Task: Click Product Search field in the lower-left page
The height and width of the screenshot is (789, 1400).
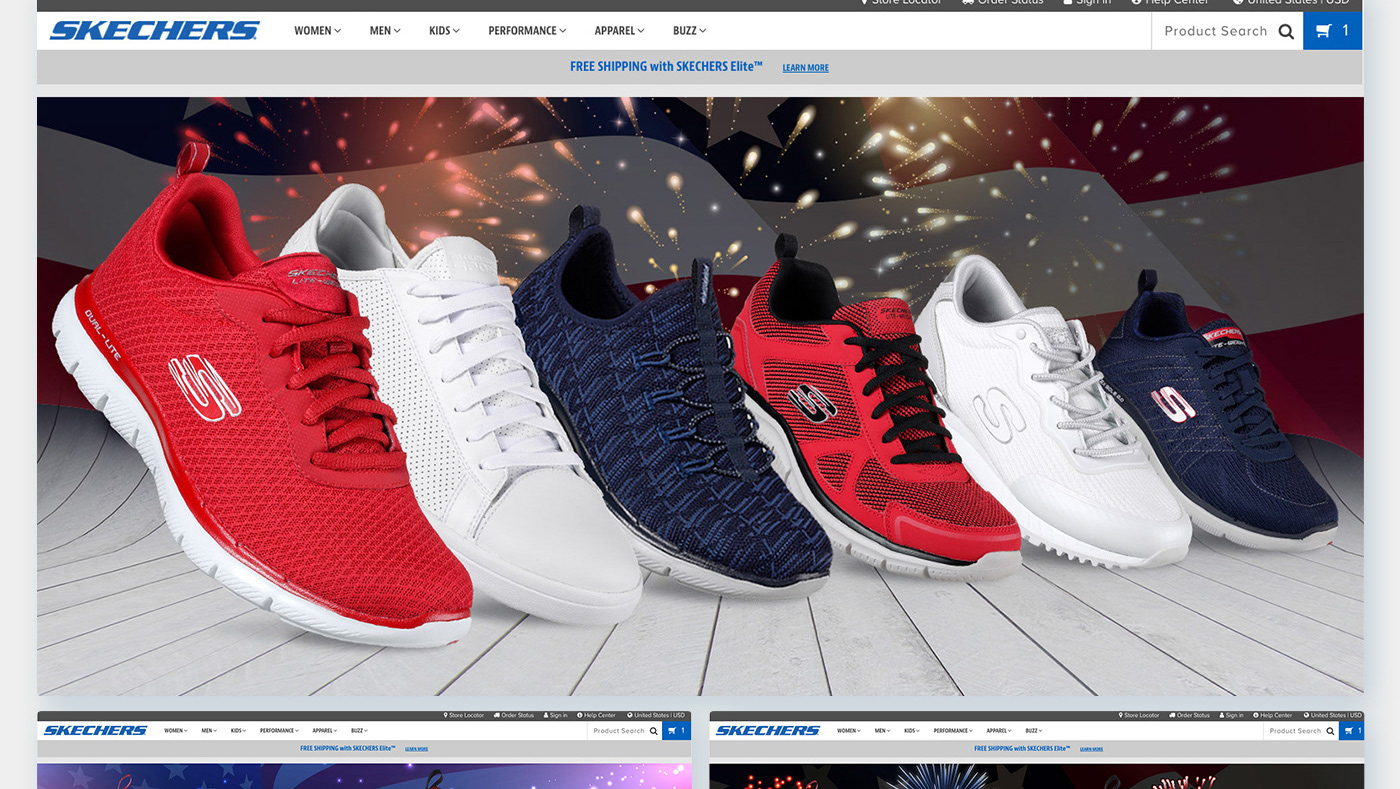Action: point(617,731)
